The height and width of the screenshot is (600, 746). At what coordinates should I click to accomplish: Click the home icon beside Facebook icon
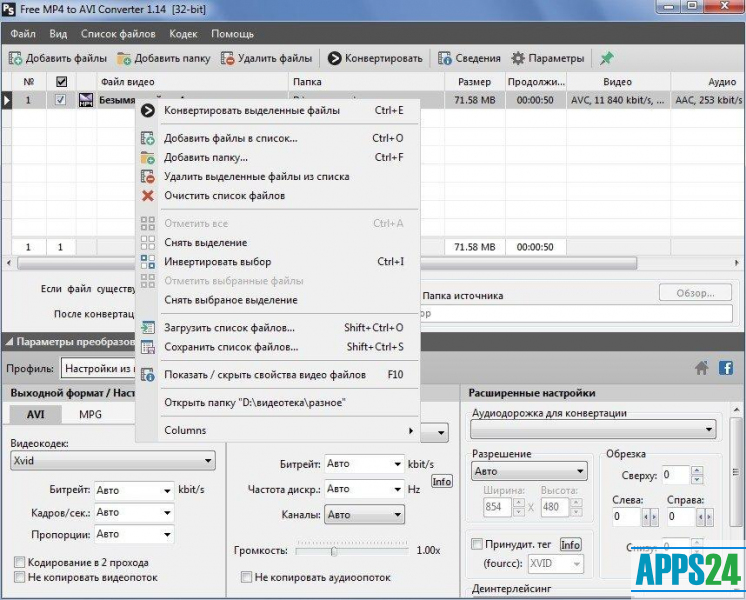tap(702, 368)
